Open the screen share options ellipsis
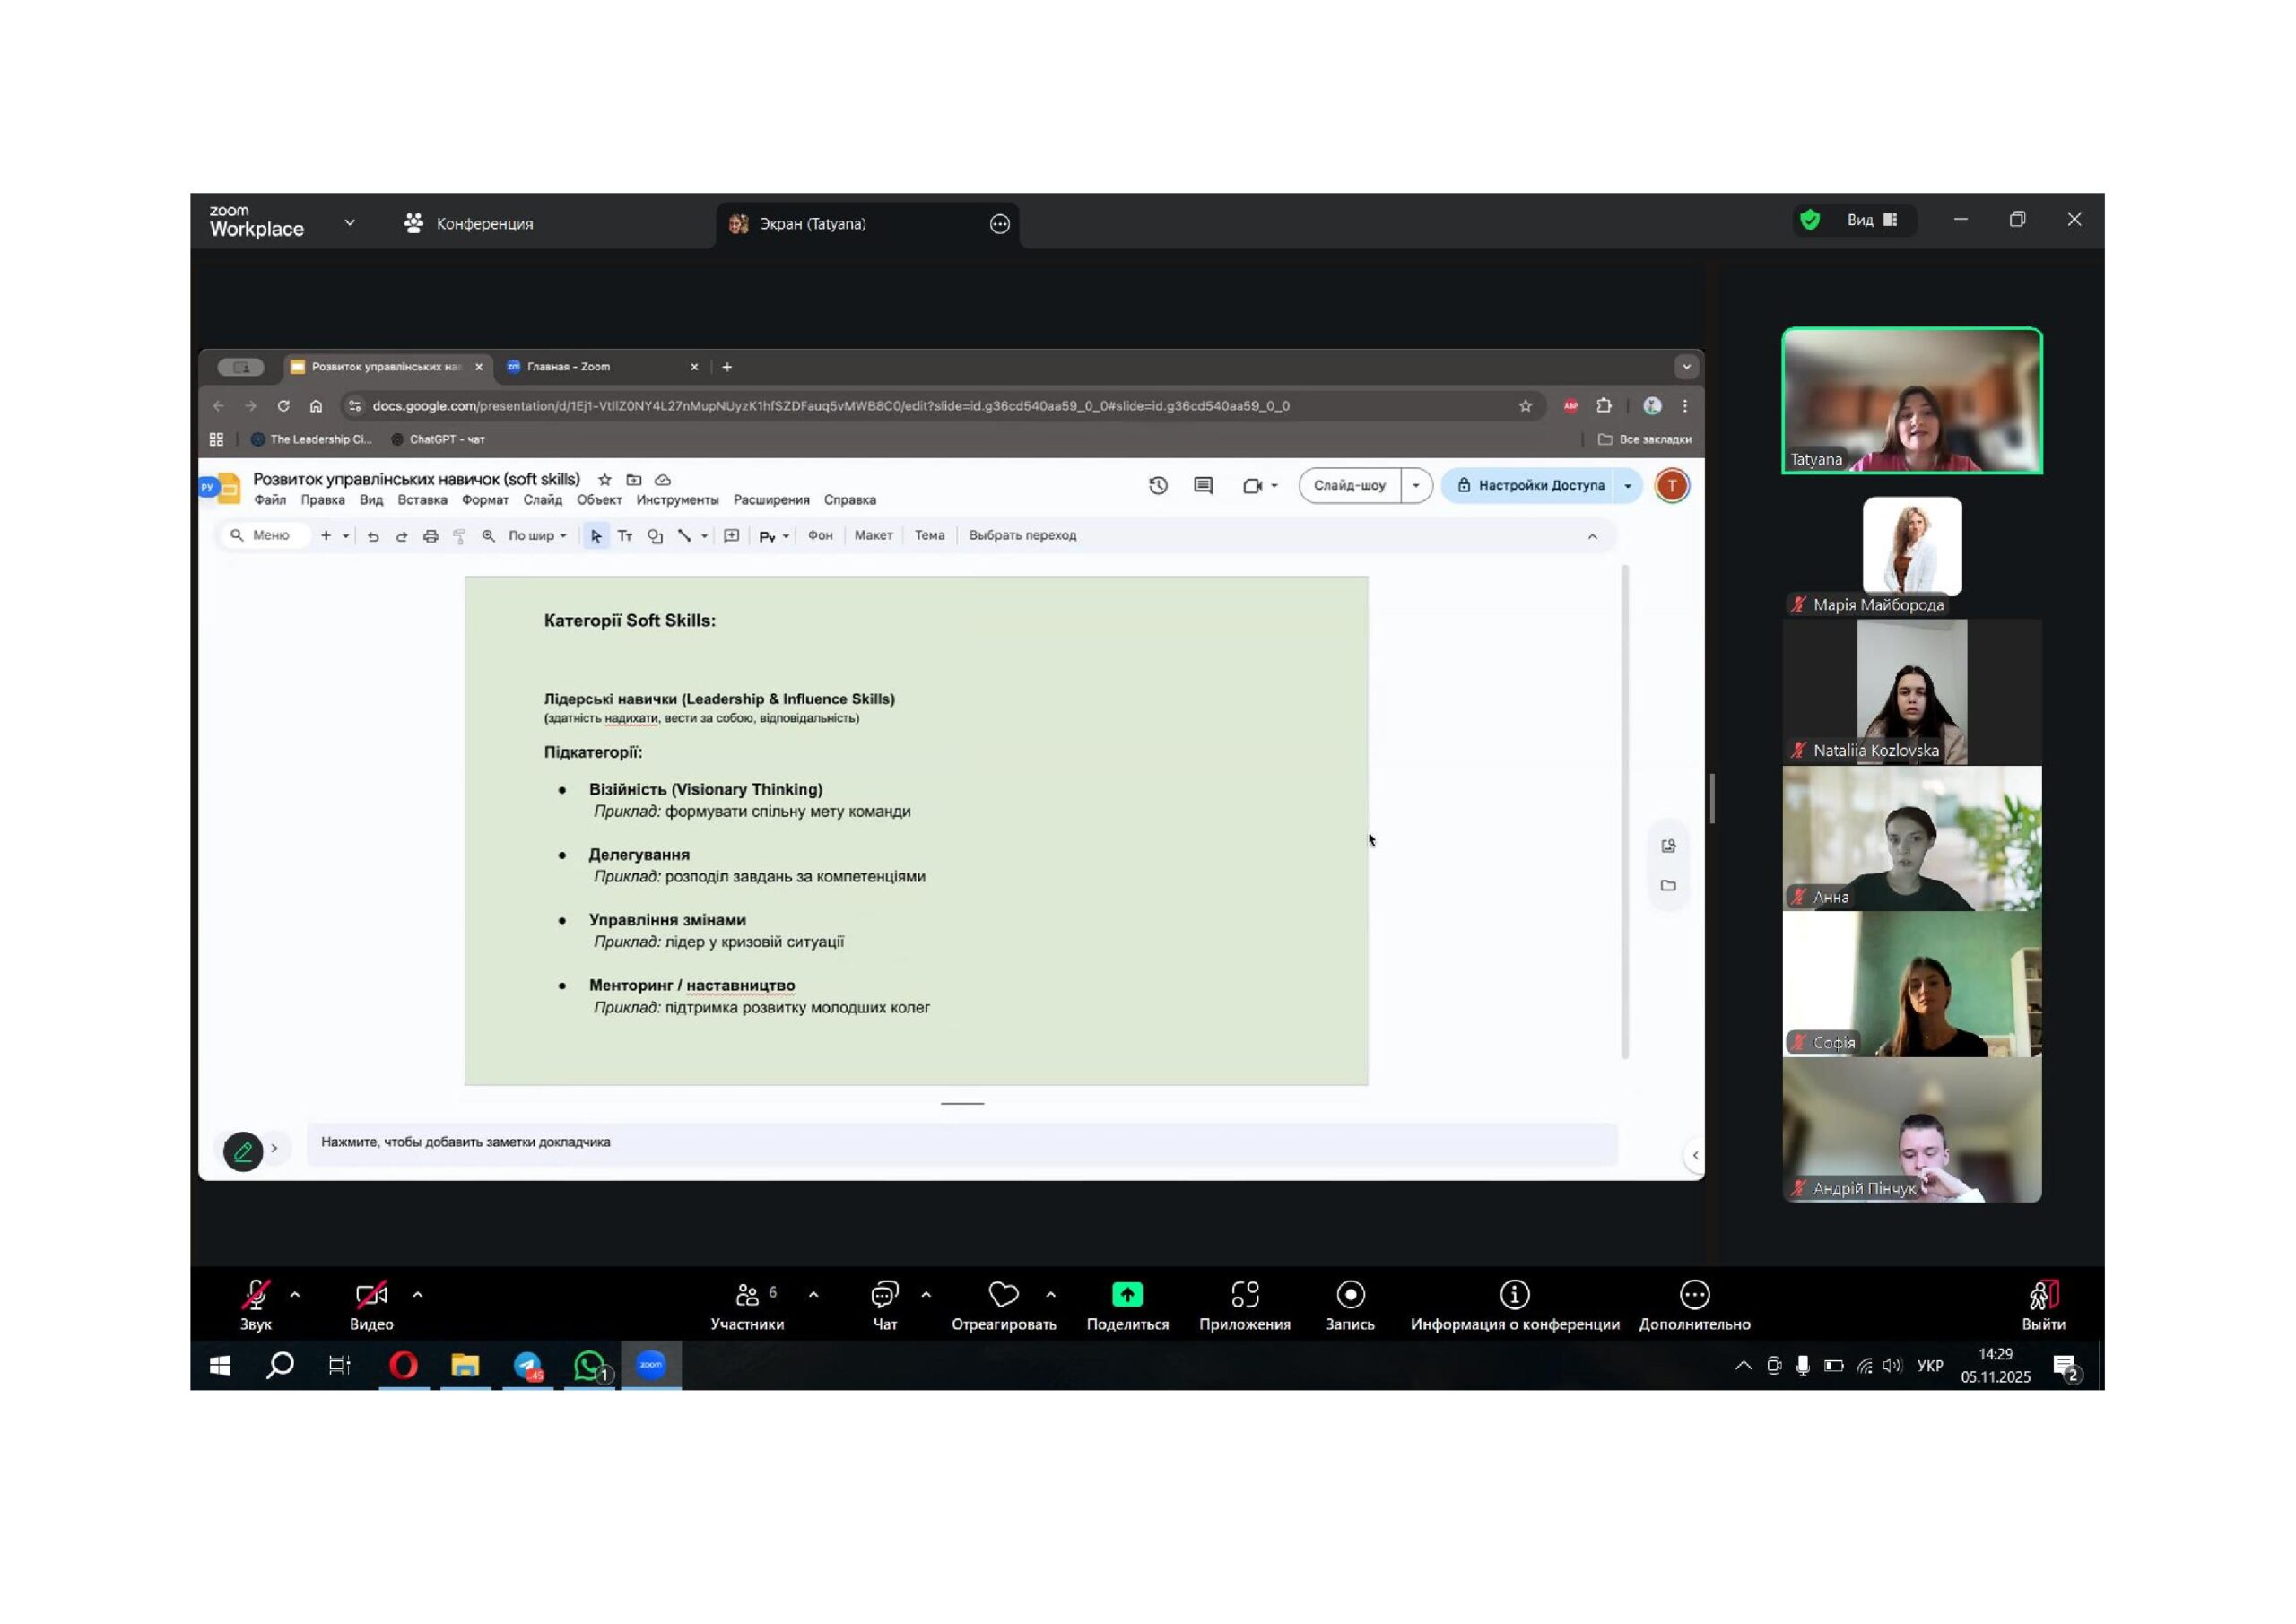The height and width of the screenshot is (1624, 2296). coord(999,224)
